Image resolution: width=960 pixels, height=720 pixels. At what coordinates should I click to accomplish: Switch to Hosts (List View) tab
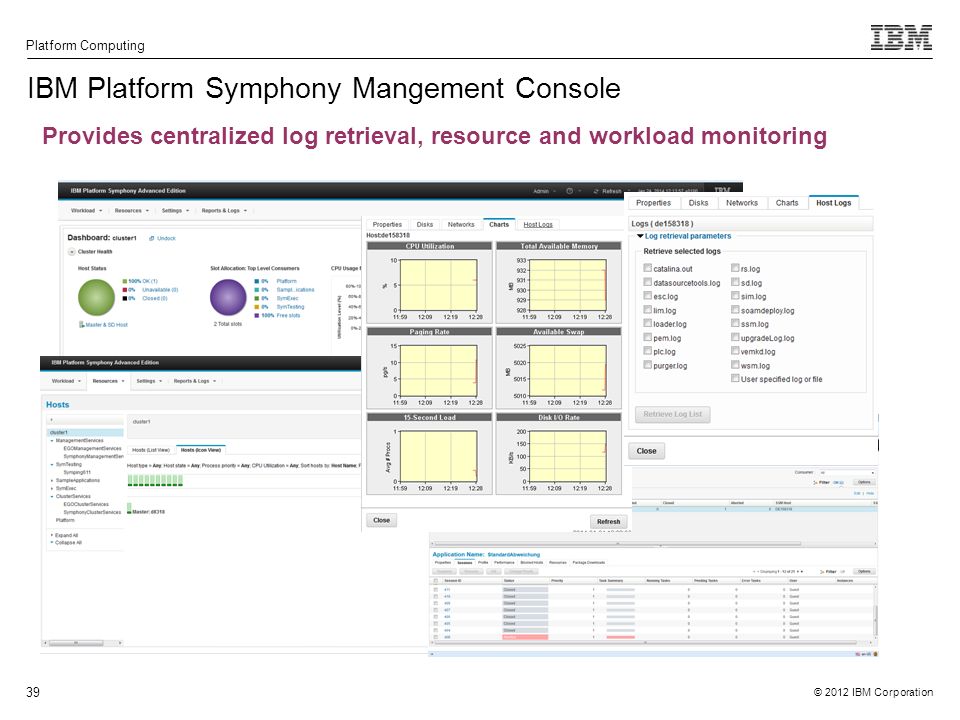coord(151,450)
